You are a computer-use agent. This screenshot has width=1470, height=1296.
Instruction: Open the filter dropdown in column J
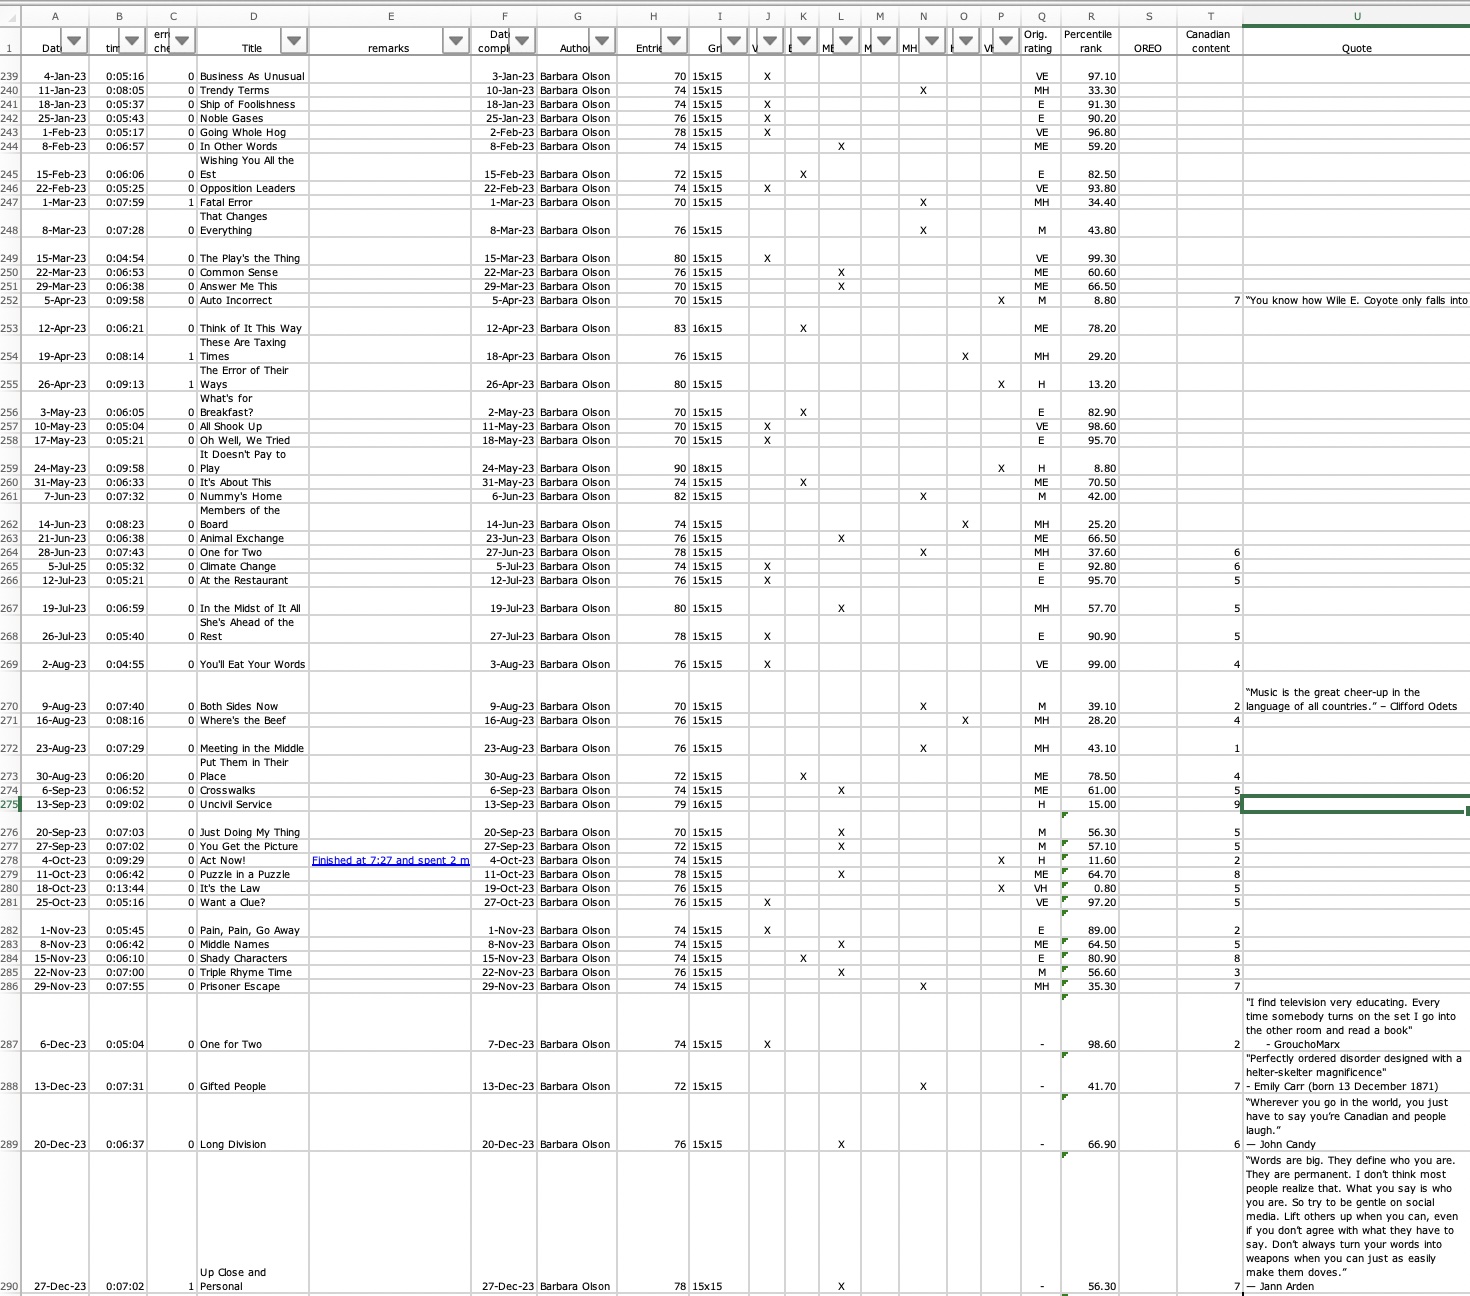point(770,41)
